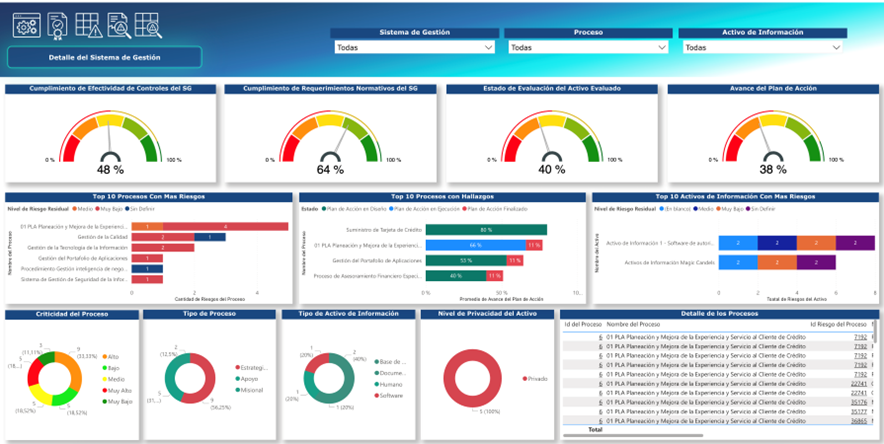This screenshot has height=444, width=884.
Task: Click the Software legend marker
Action: click(374, 395)
